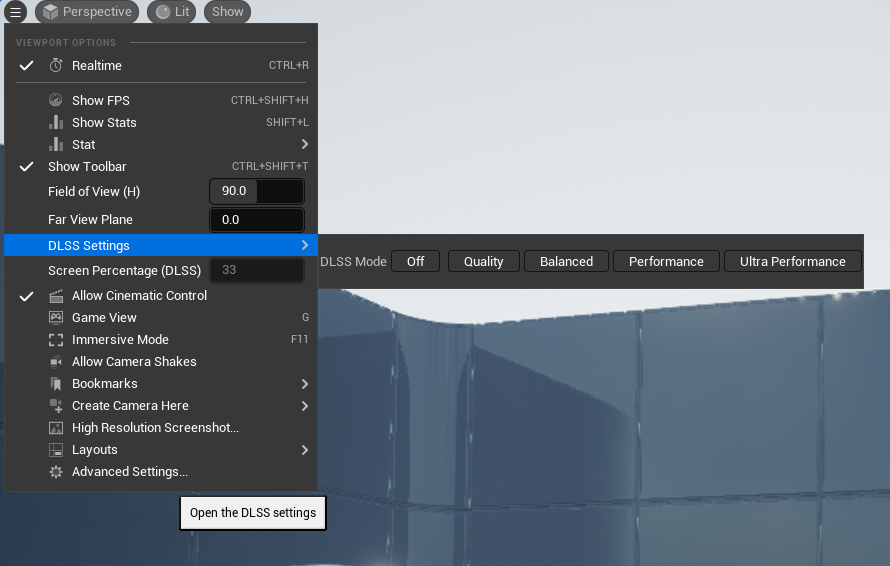Click the F11 shortcut text
Screen dimensions: 890x566
(300, 339)
